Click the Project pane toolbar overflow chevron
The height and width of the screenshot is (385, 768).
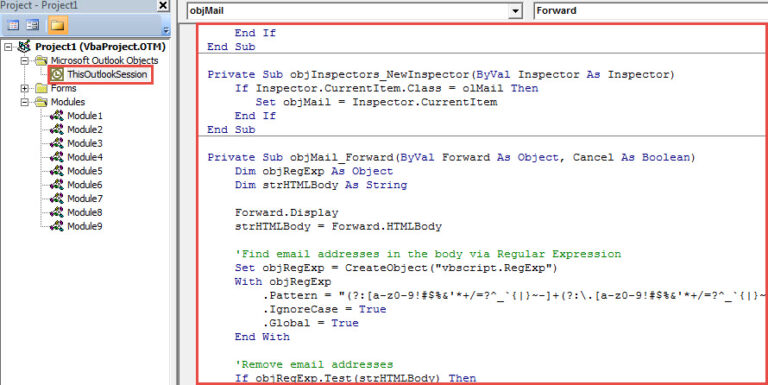166,30
